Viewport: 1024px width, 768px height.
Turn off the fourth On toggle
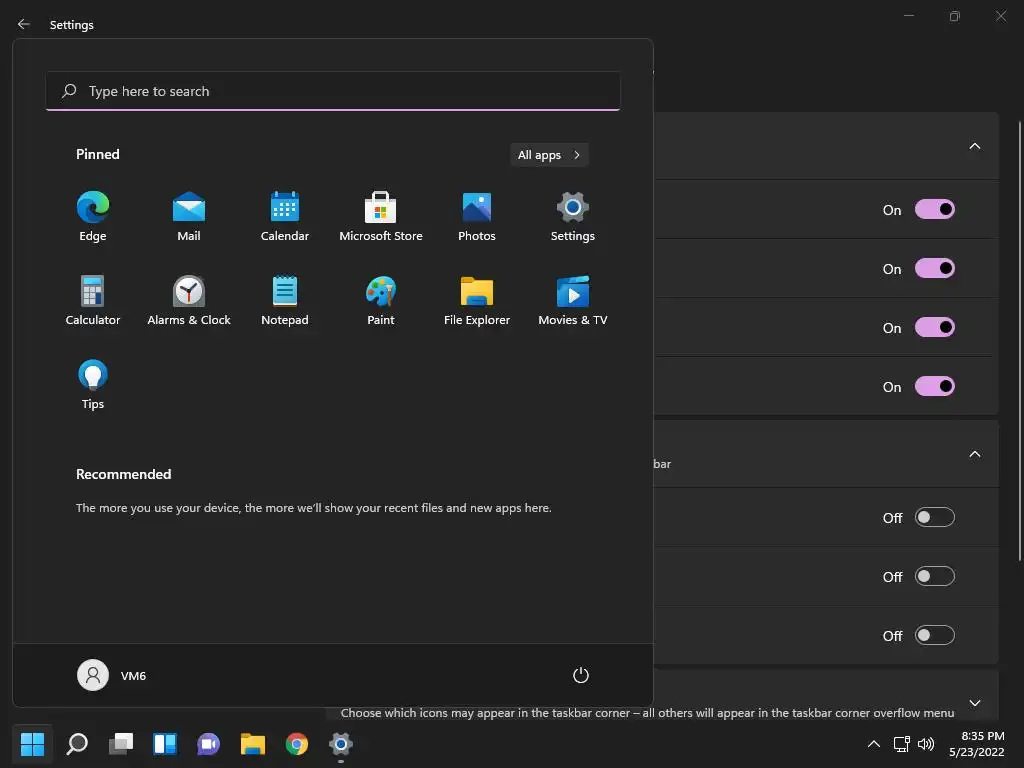coord(935,387)
